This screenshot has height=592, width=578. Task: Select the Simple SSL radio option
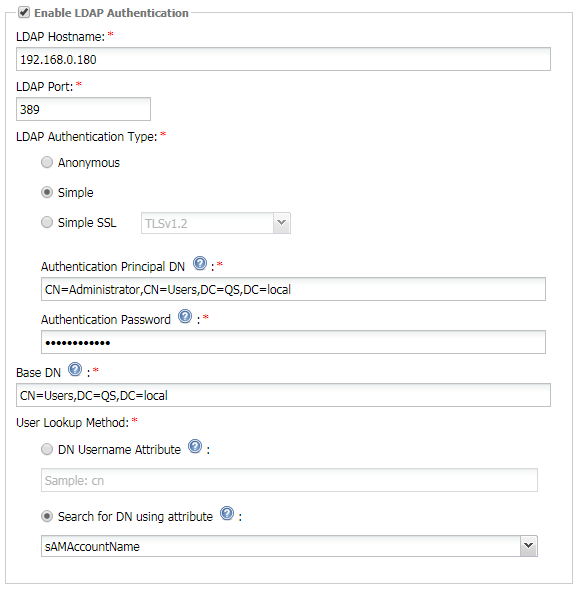tap(47, 222)
